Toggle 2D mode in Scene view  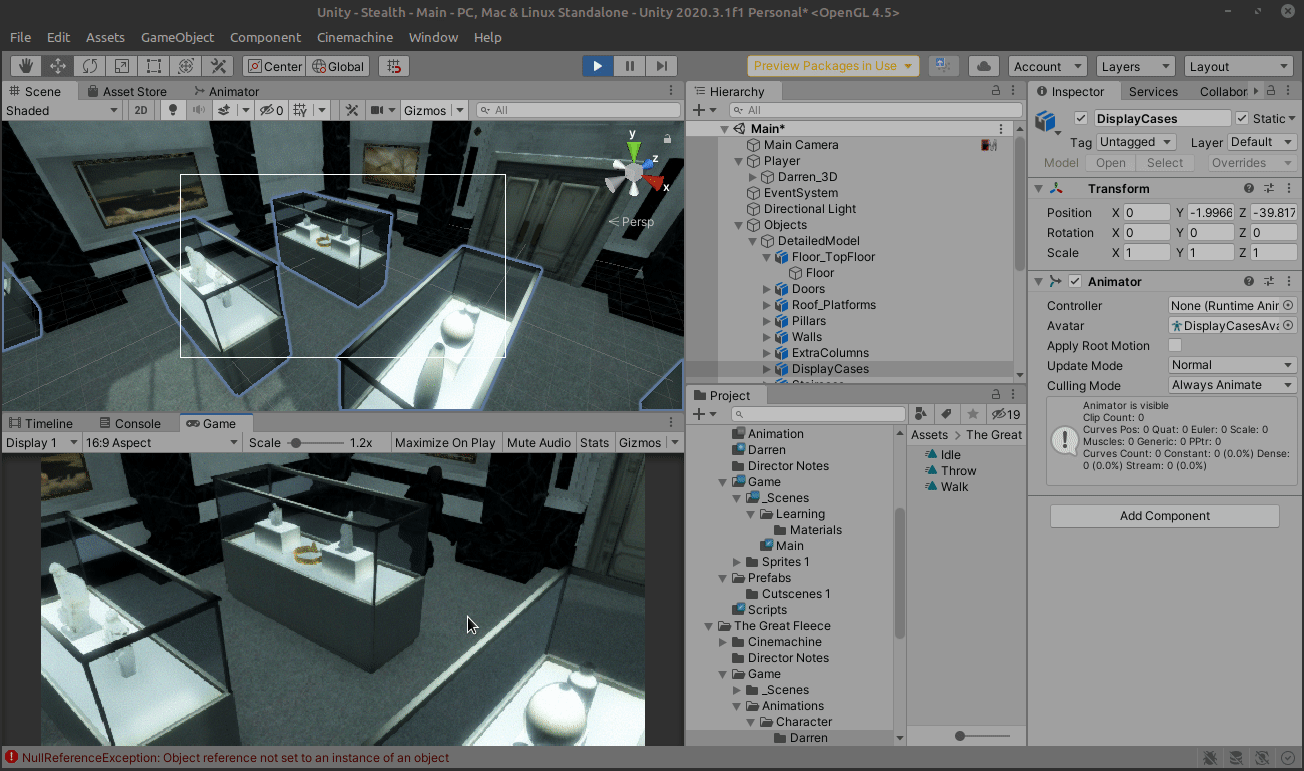pos(142,110)
